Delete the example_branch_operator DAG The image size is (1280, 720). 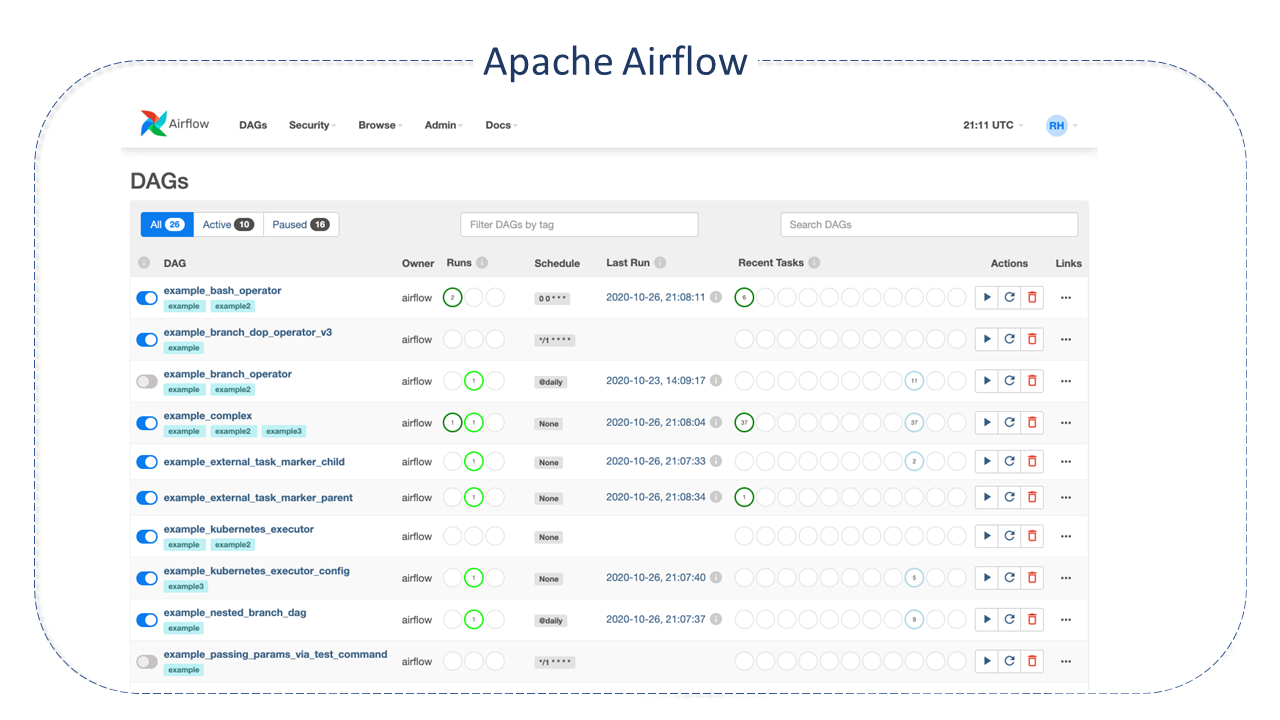(x=1032, y=381)
